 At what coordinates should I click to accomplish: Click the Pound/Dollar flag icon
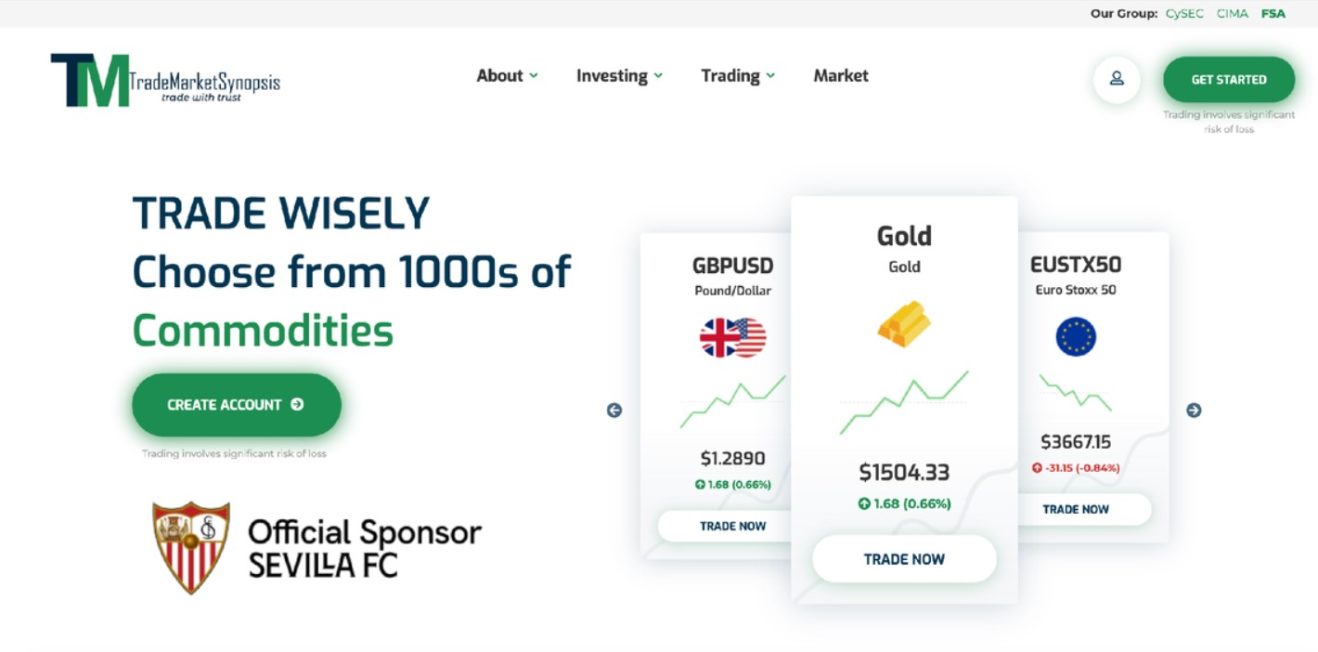point(731,337)
